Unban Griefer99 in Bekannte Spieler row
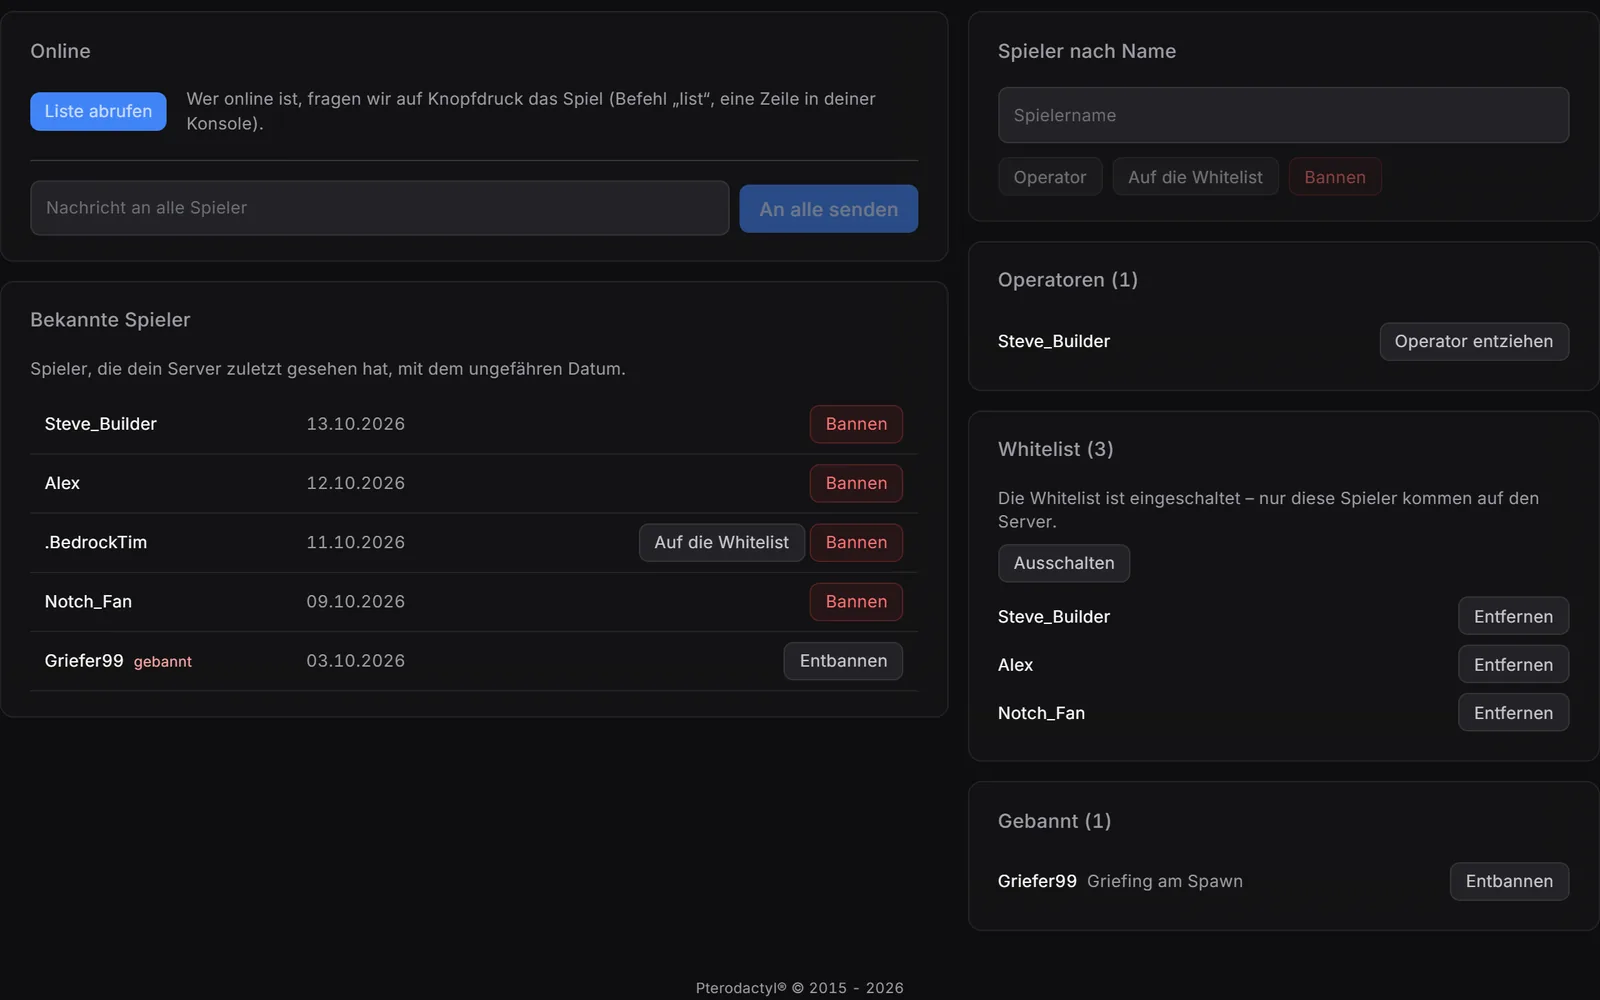Image resolution: width=1600 pixels, height=1000 pixels. [x=843, y=661]
